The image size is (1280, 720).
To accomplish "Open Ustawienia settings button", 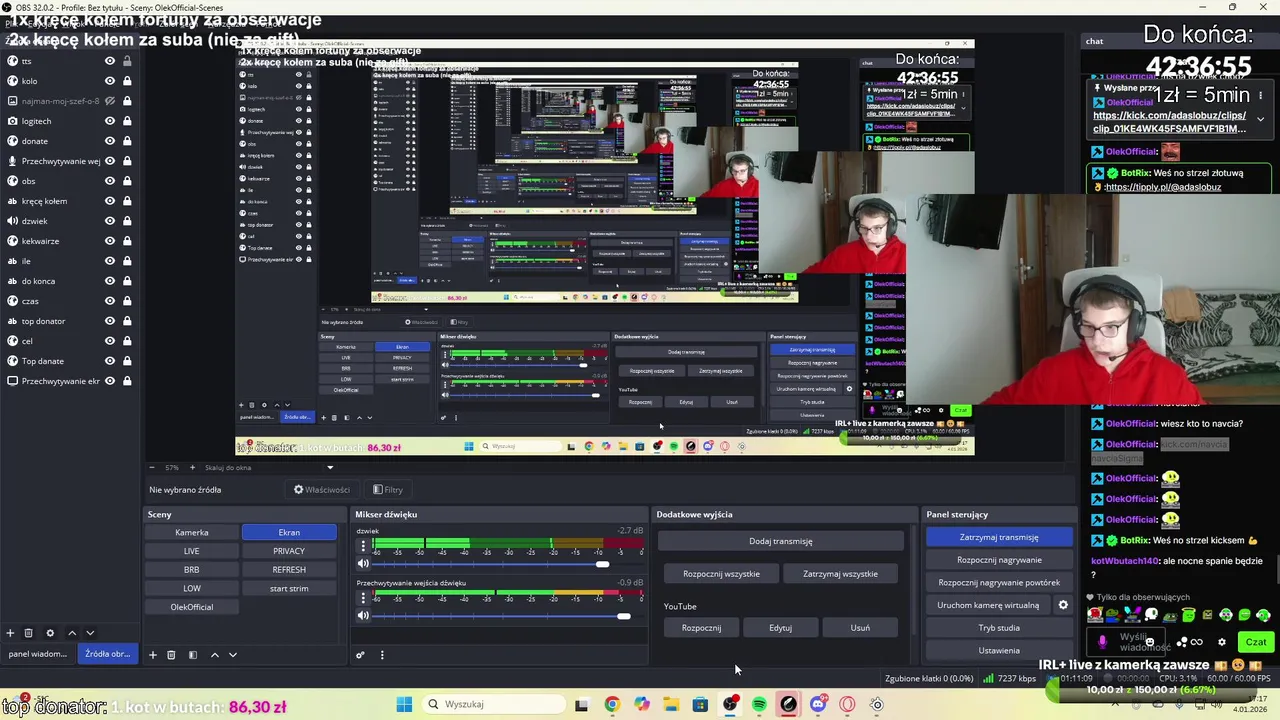I will [x=999, y=650].
